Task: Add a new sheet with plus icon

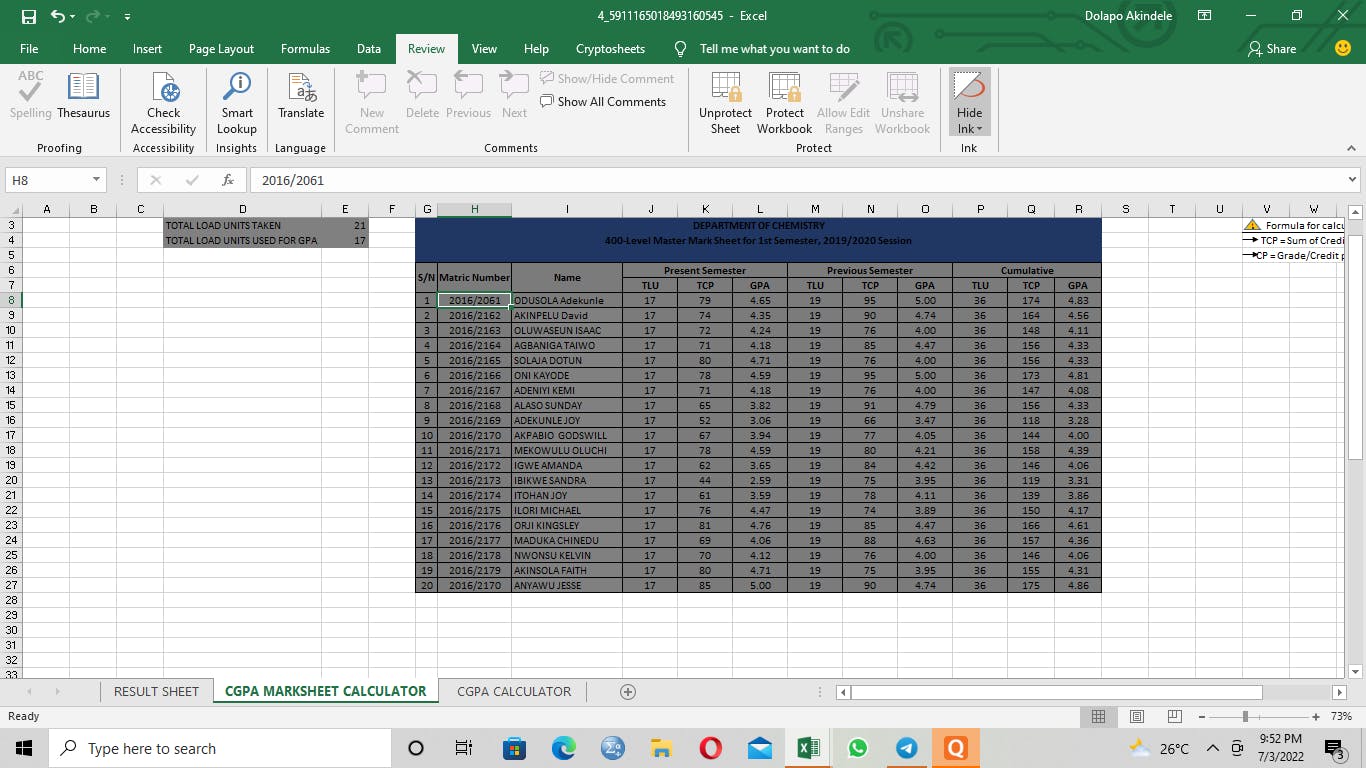Action: 628,692
